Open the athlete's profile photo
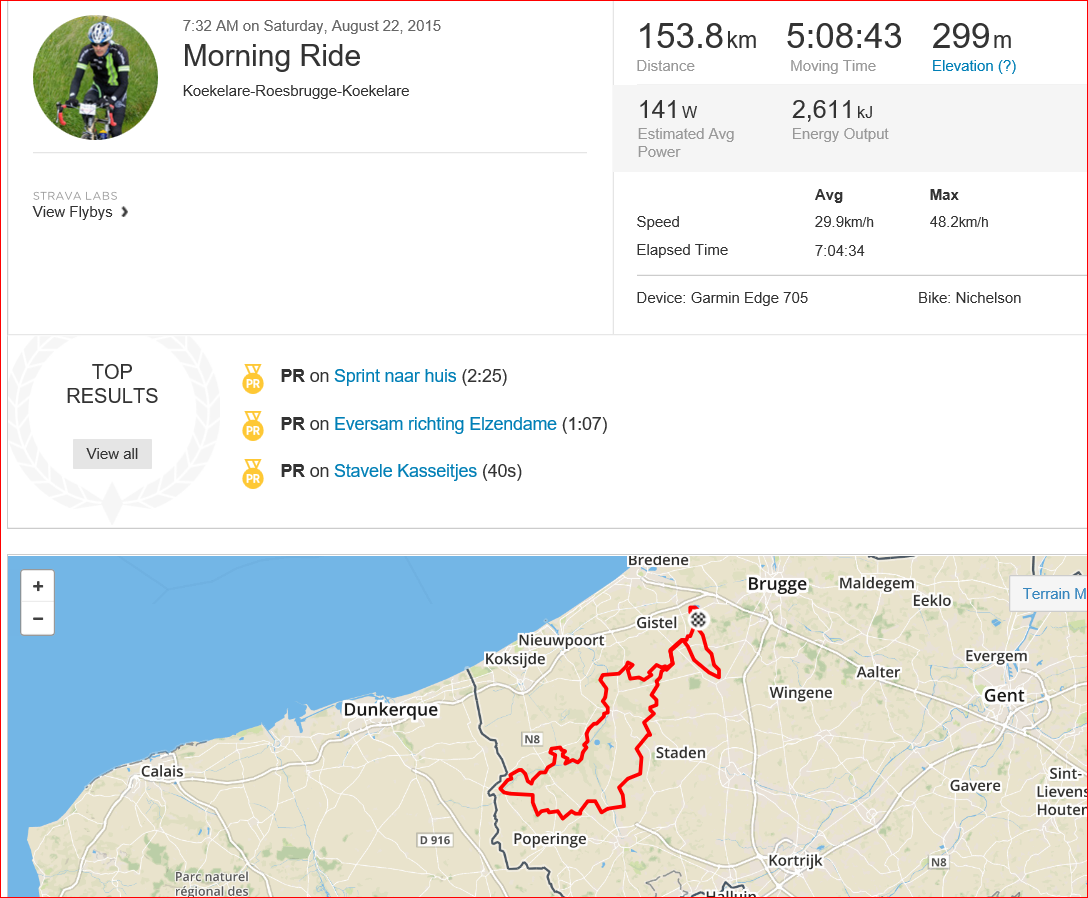The width and height of the screenshot is (1088, 898). pyautogui.click(x=95, y=77)
